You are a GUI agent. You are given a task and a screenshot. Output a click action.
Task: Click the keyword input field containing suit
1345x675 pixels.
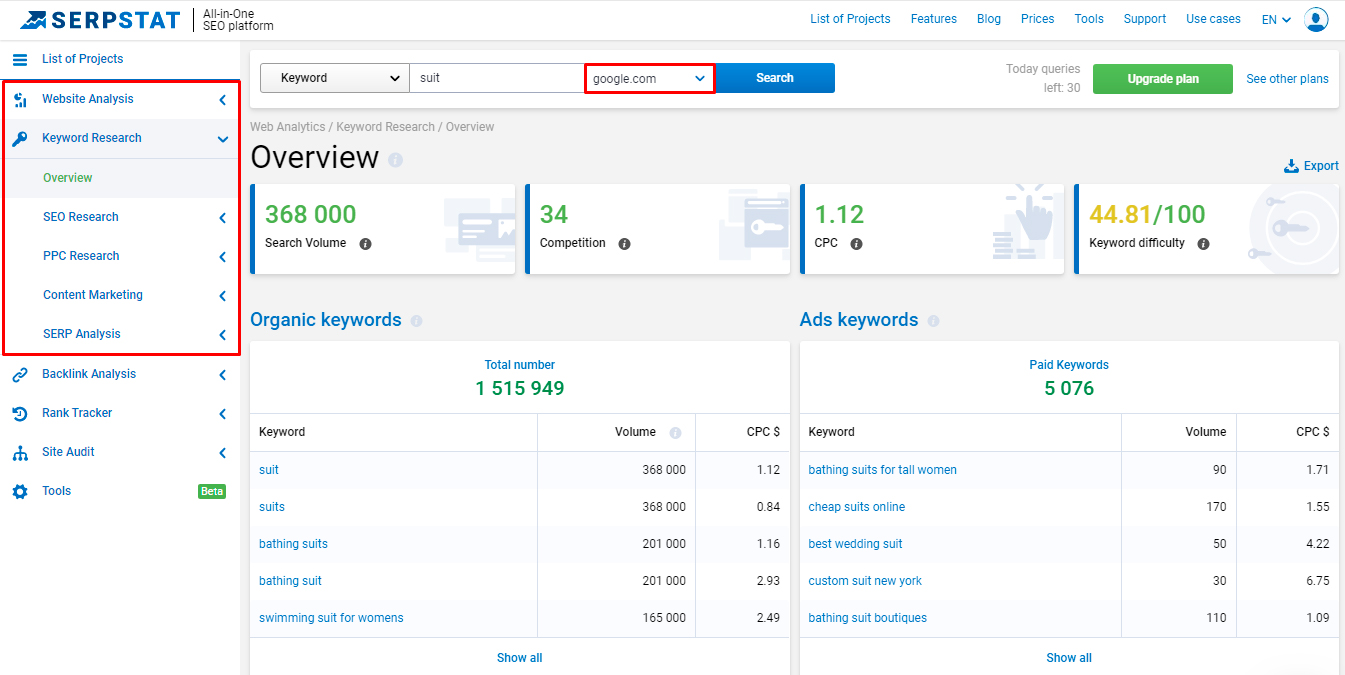tap(497, 78)
